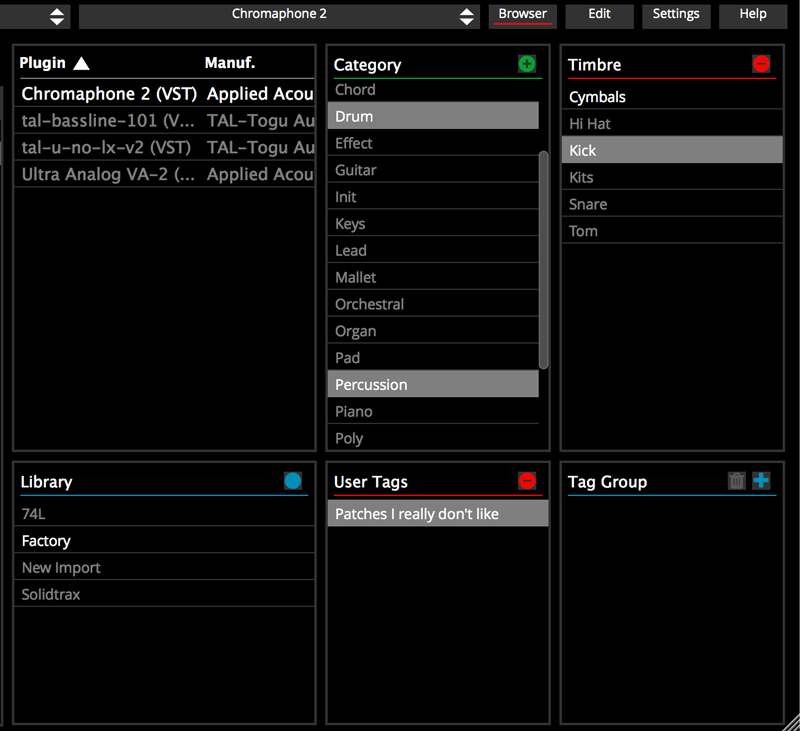Toggle the Kick timbre filter

tap(672, 150)
